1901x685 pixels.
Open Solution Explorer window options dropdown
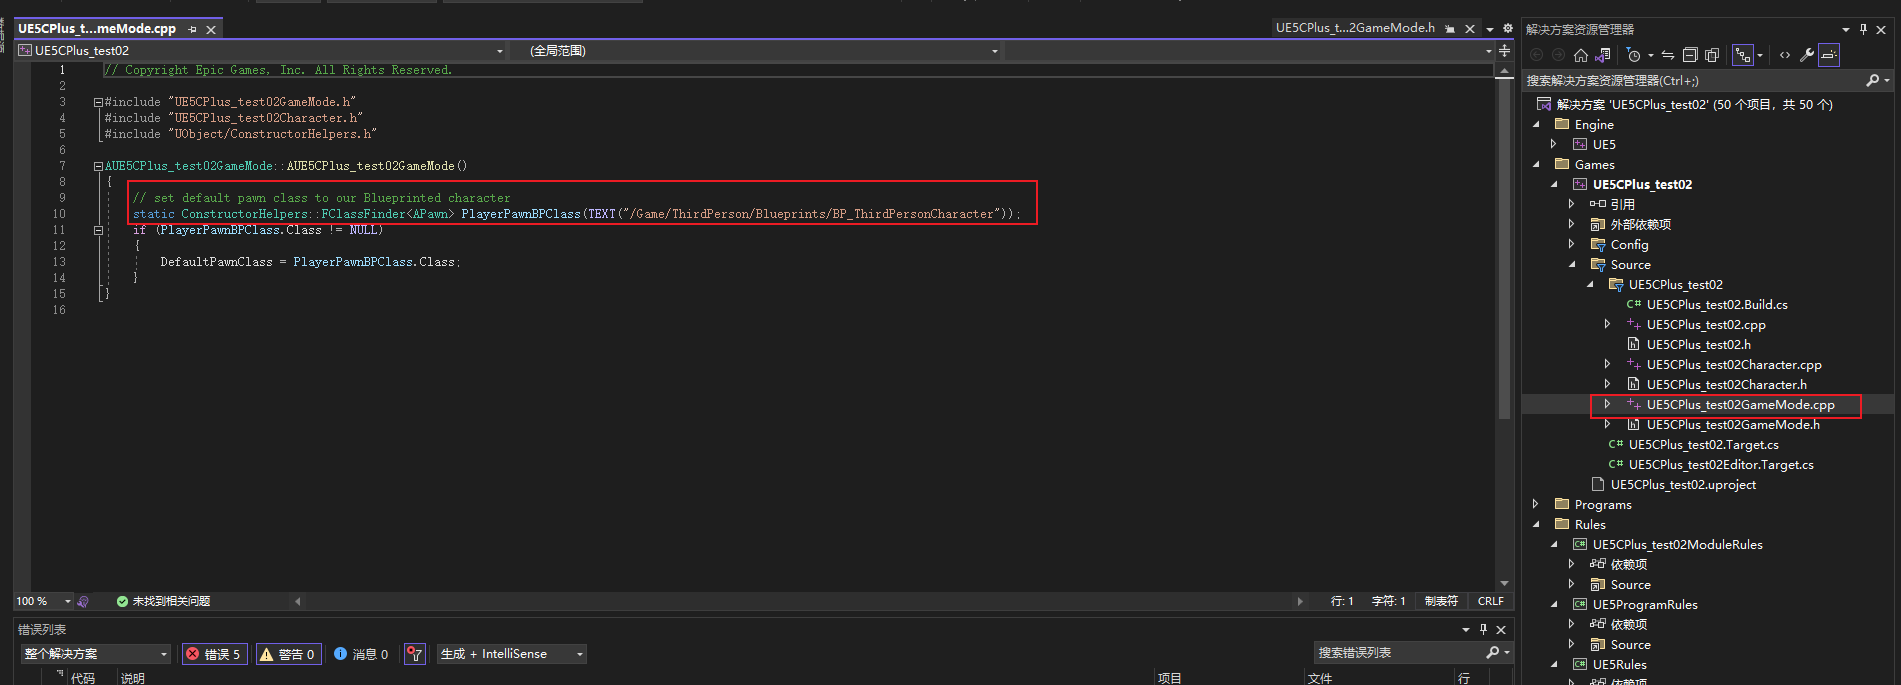point(1846,29)
